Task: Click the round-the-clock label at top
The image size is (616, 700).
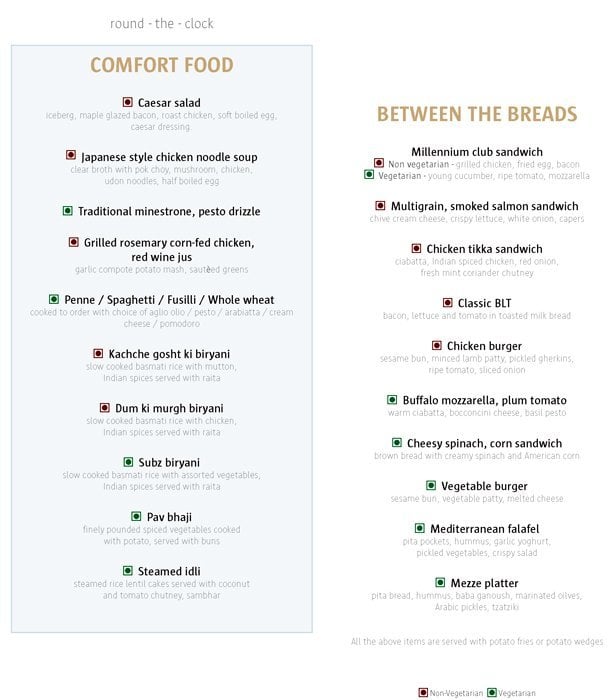Action: [162, 23]
